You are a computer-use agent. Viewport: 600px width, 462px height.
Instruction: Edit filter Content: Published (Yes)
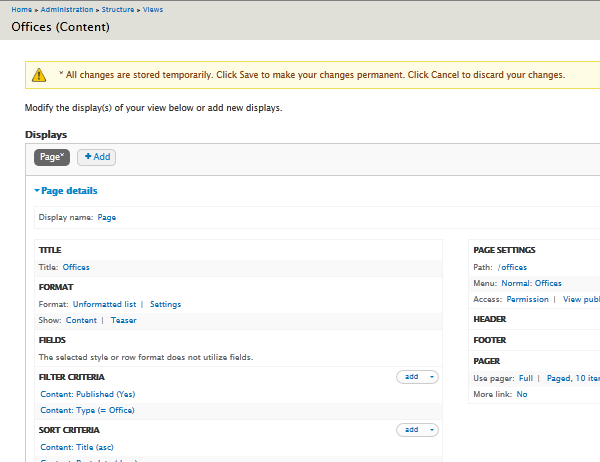[88, 394]
